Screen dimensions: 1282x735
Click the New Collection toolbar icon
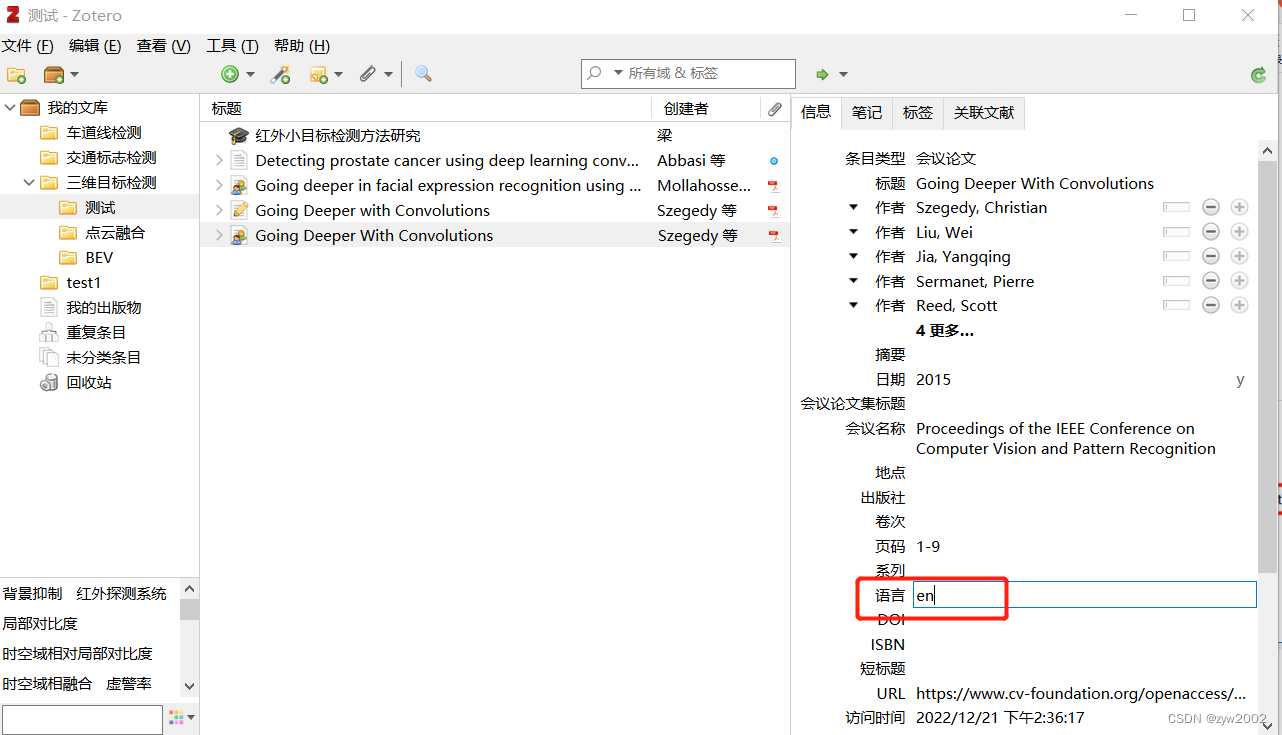[x=16, y=74]
